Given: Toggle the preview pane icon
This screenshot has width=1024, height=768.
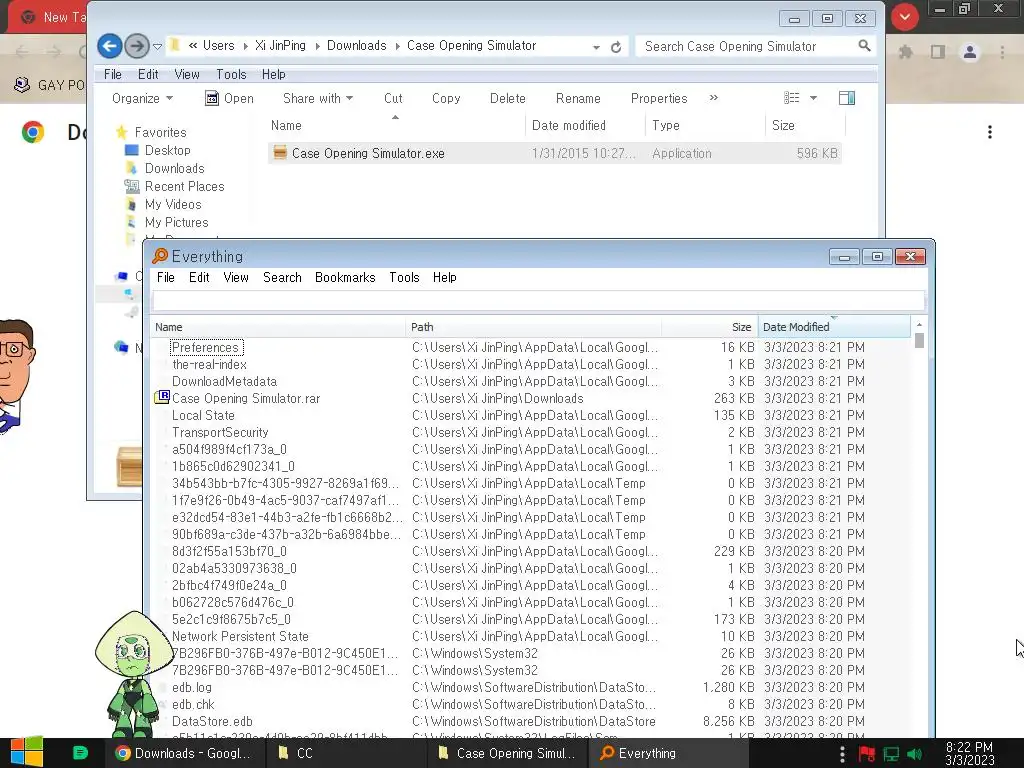Looking at the screenshot, I should pyautogui.click(x=847, y=98).
